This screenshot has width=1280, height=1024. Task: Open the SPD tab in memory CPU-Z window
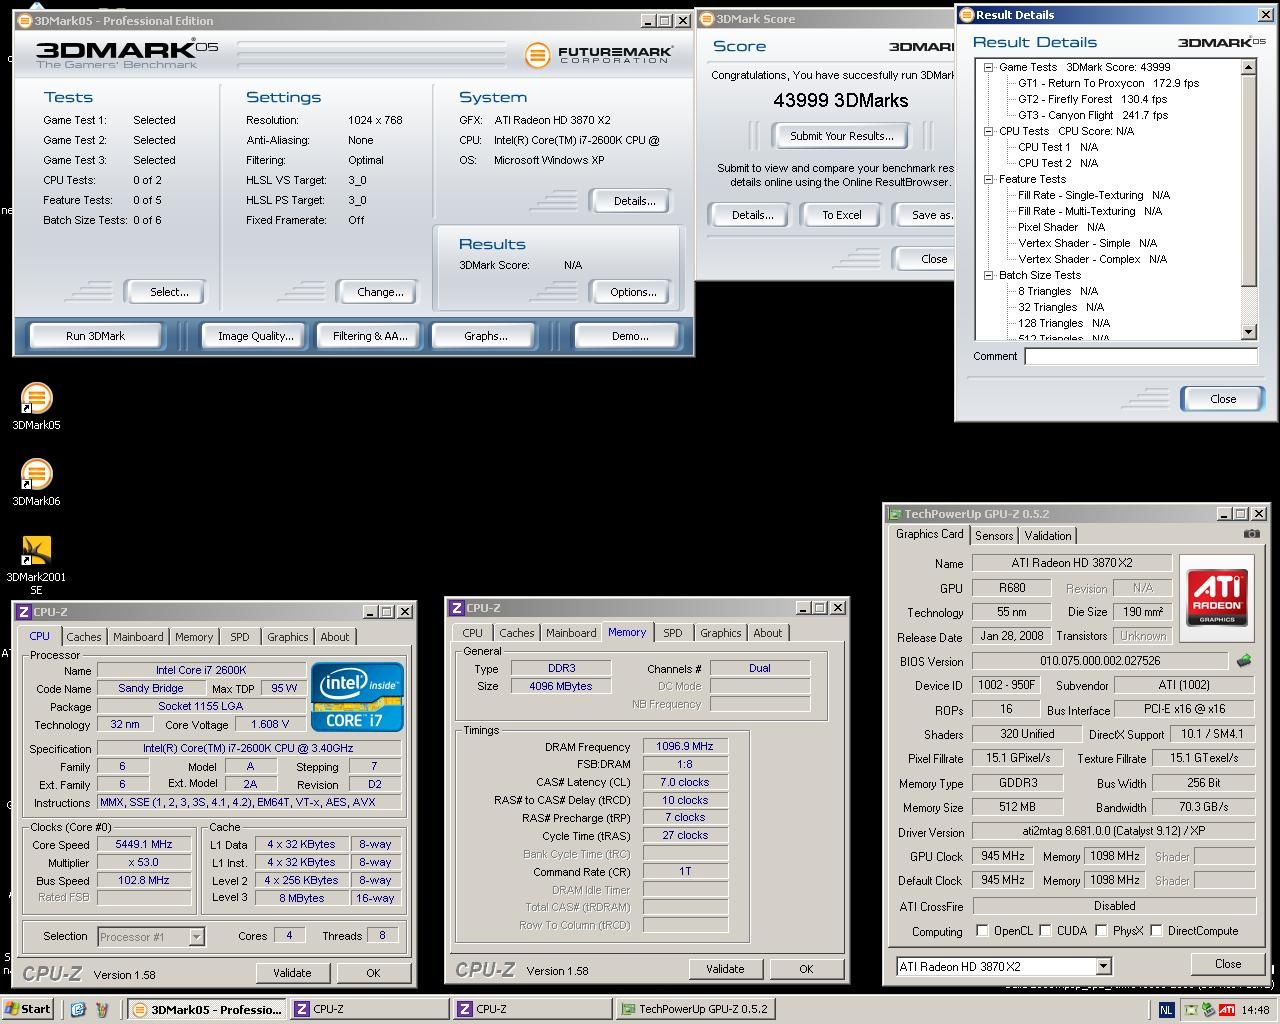point(673,633)
